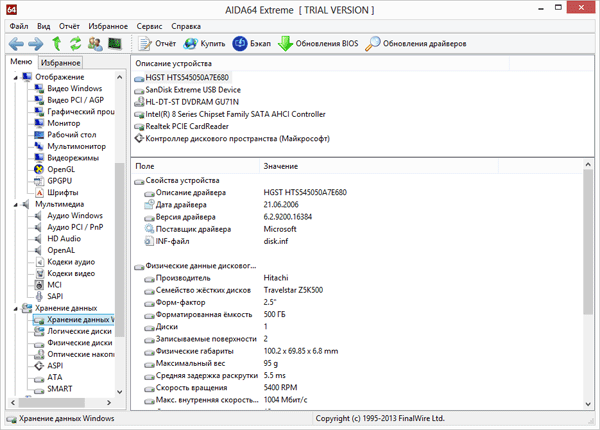Image resolution: width=600 pixels, height=430 pixels.
Task: Open the Отчёт menu in menu bar
Action: click(x=69, y=26)
